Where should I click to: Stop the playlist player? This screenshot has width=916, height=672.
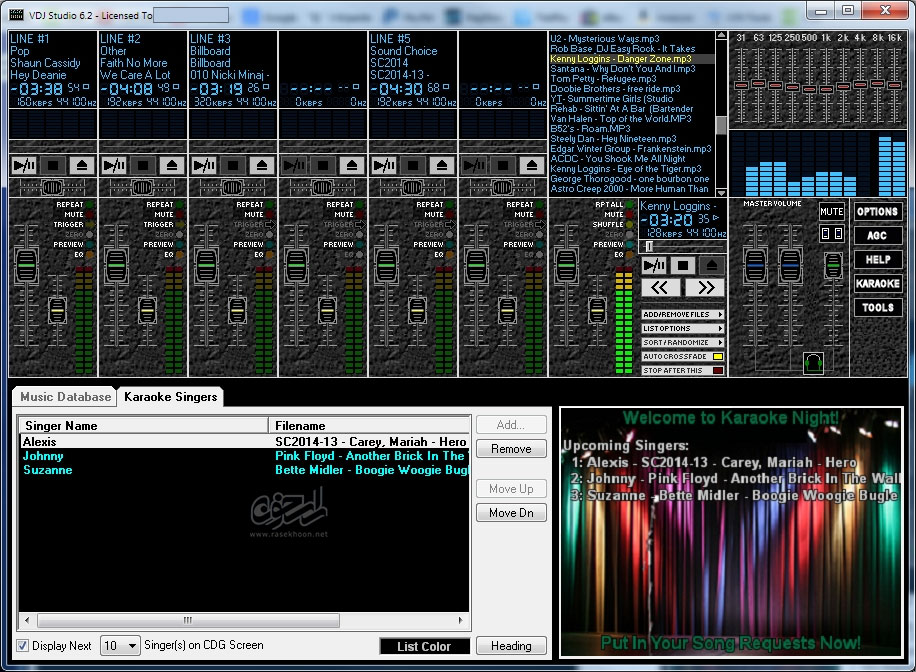[682, 266]
